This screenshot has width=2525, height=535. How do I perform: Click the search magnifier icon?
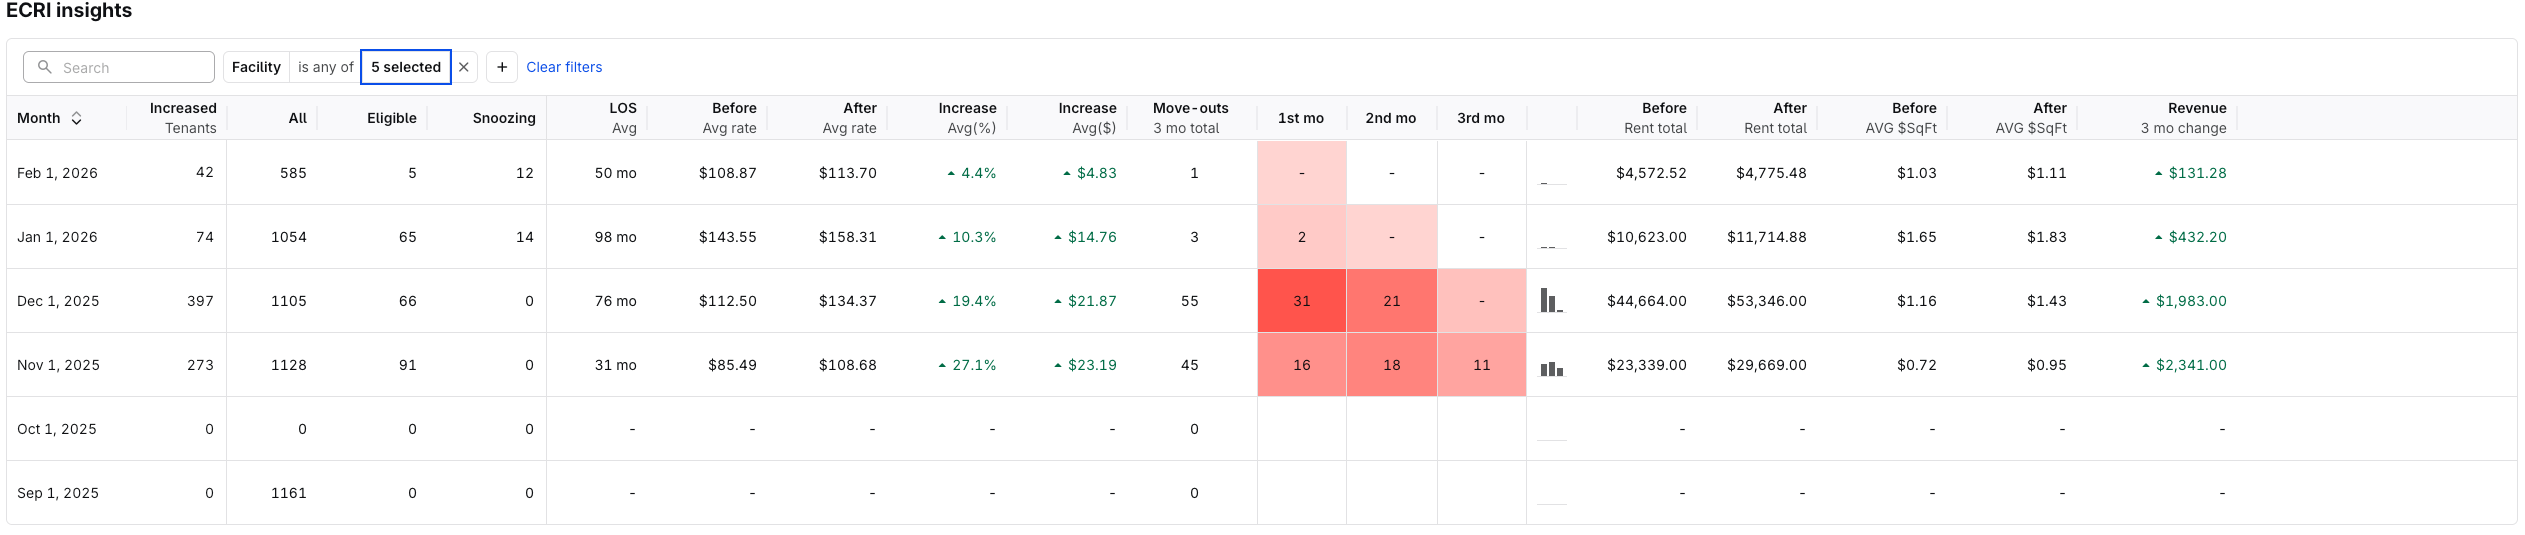pos(44,67)
